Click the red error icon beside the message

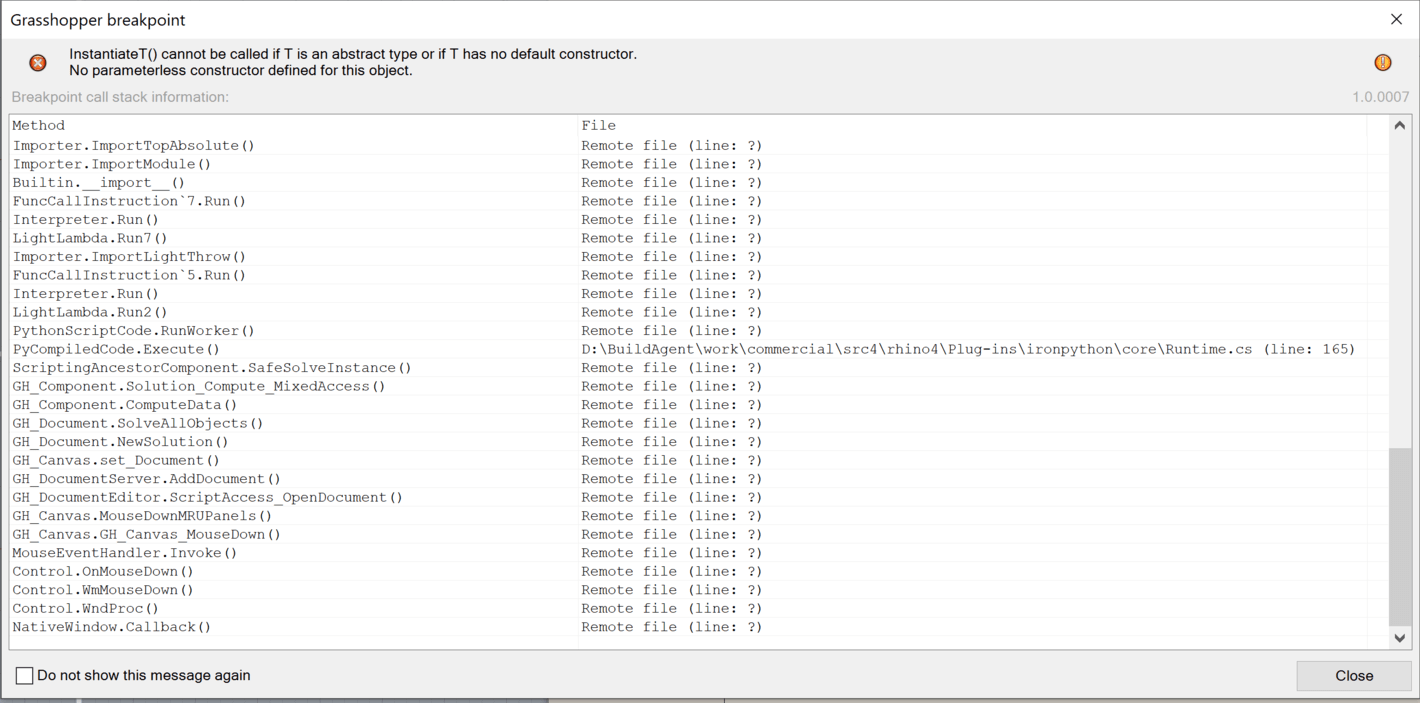pyautogui.click(x=38, y=63)
